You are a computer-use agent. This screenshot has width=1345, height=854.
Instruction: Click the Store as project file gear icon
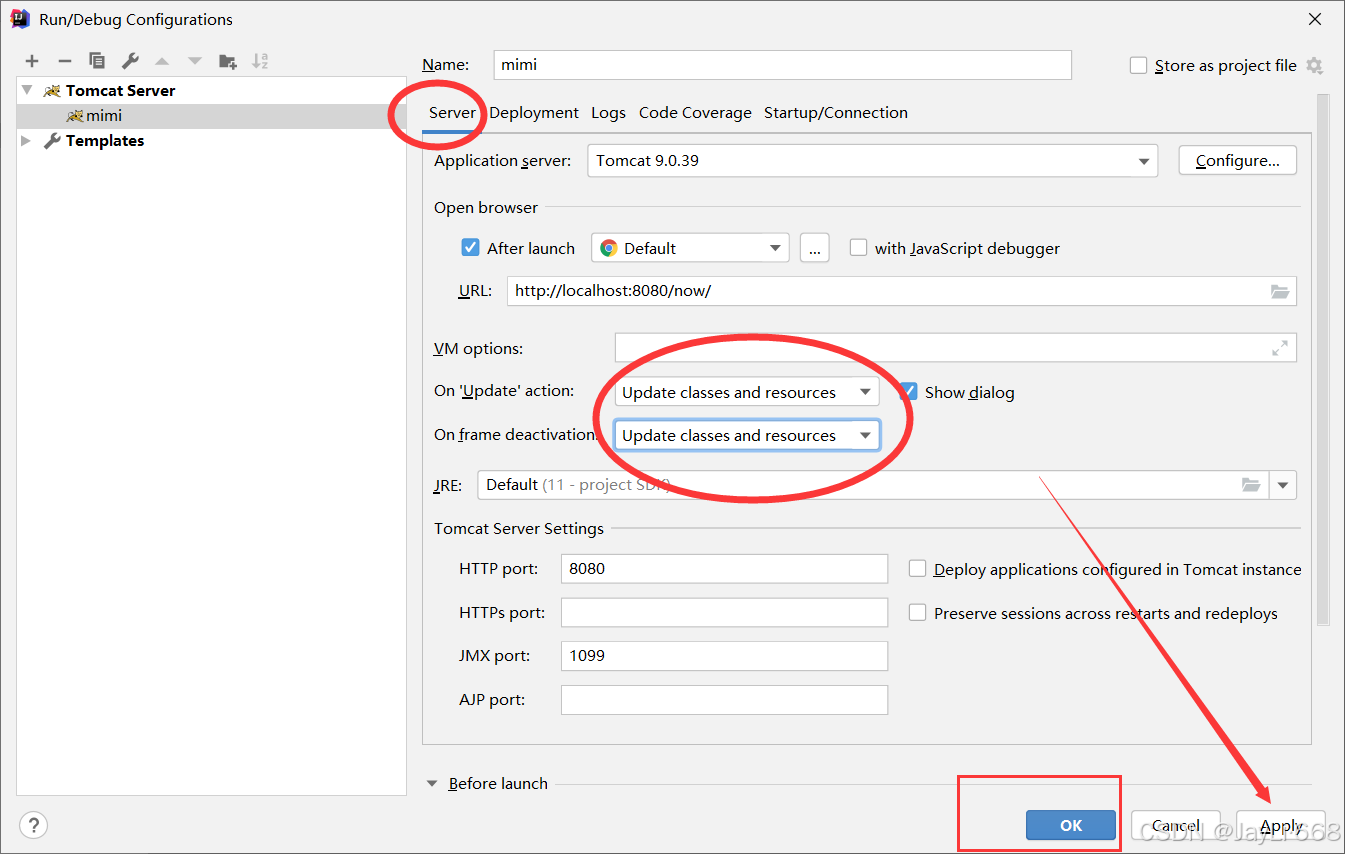[1314, 66]
